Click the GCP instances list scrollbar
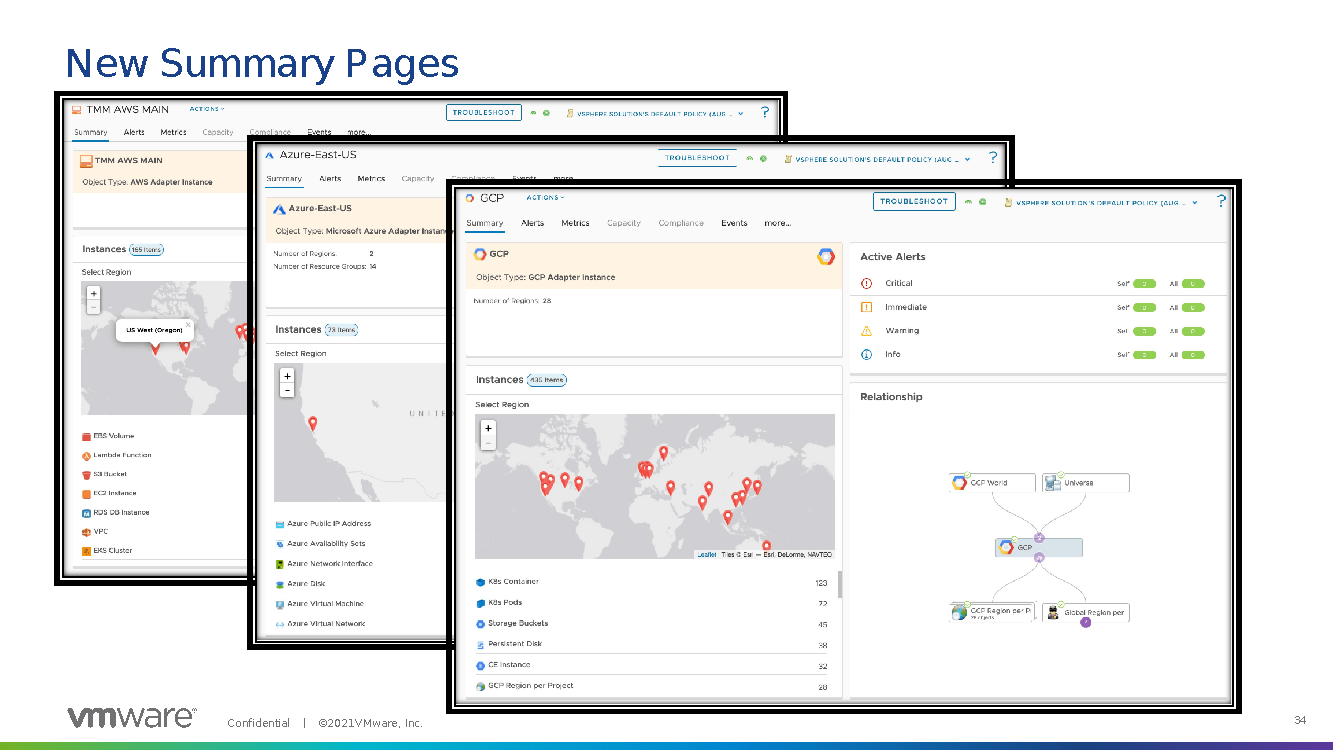The width and height of the screenshot is (1333, 750). (839, 584)
